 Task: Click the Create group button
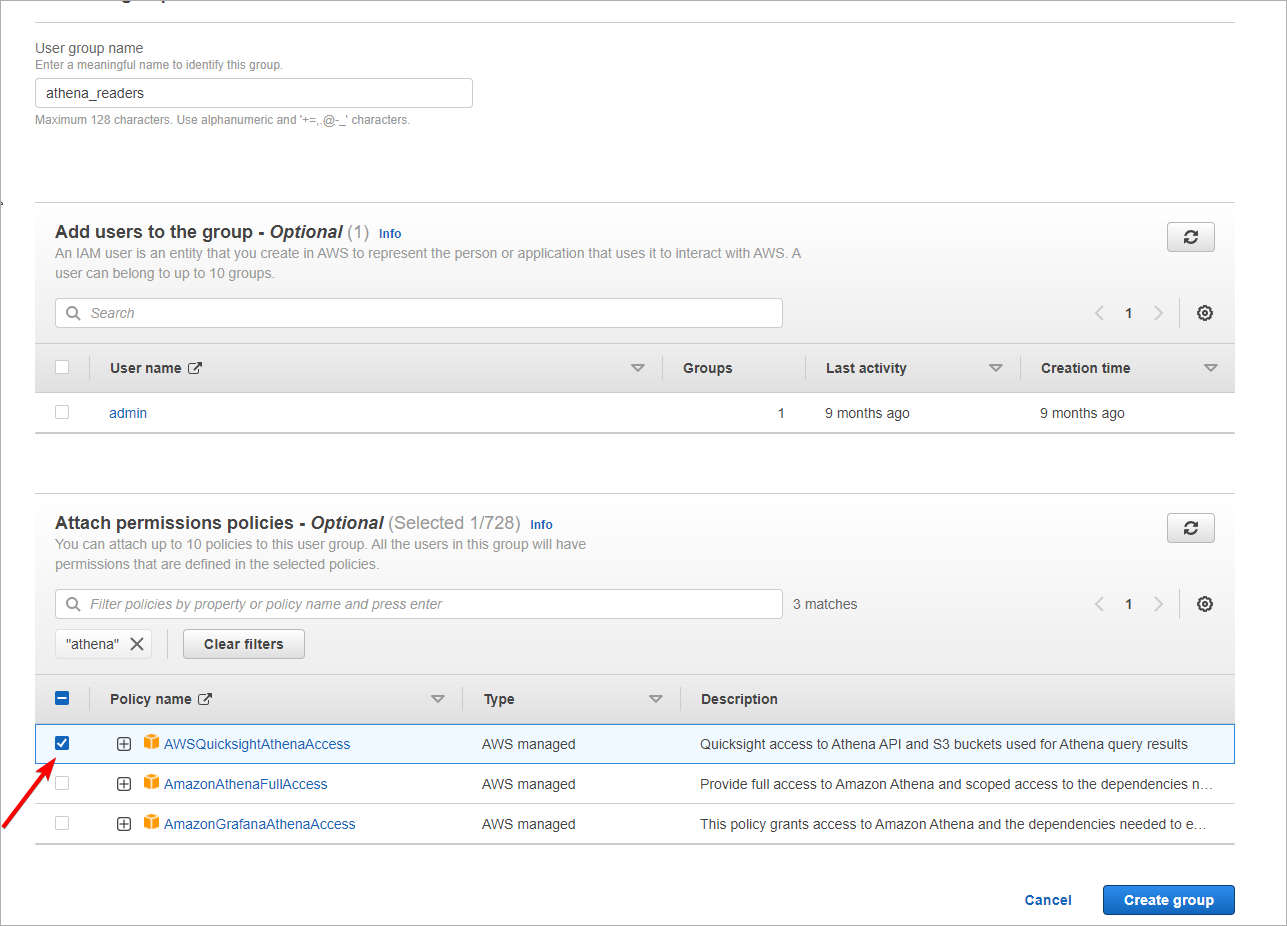(1168, 899)
